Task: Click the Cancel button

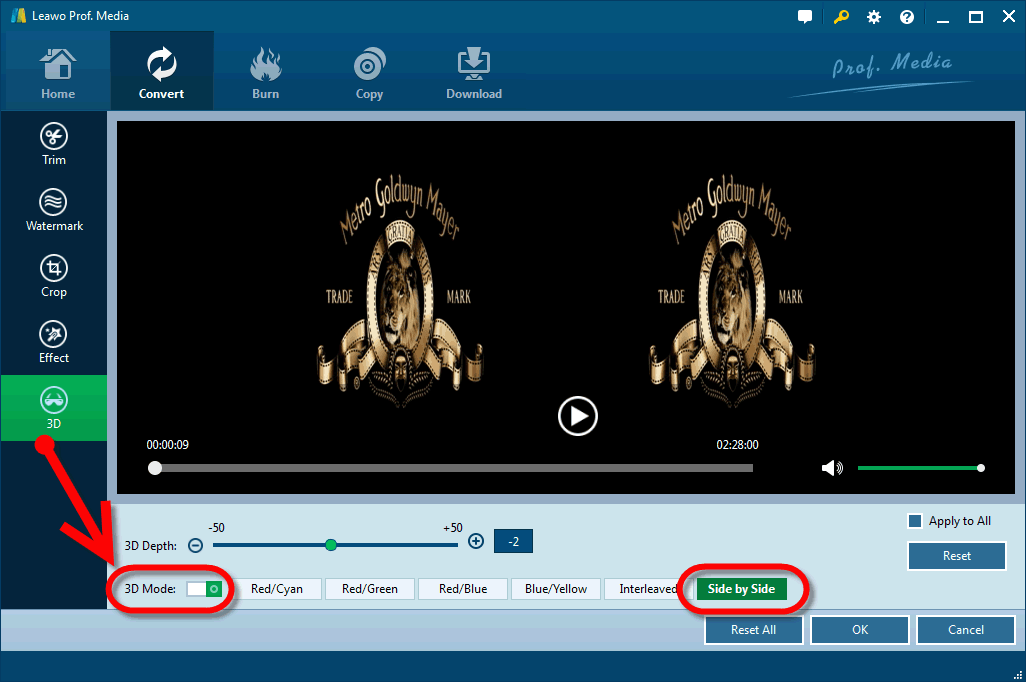Action: [966, 630]
